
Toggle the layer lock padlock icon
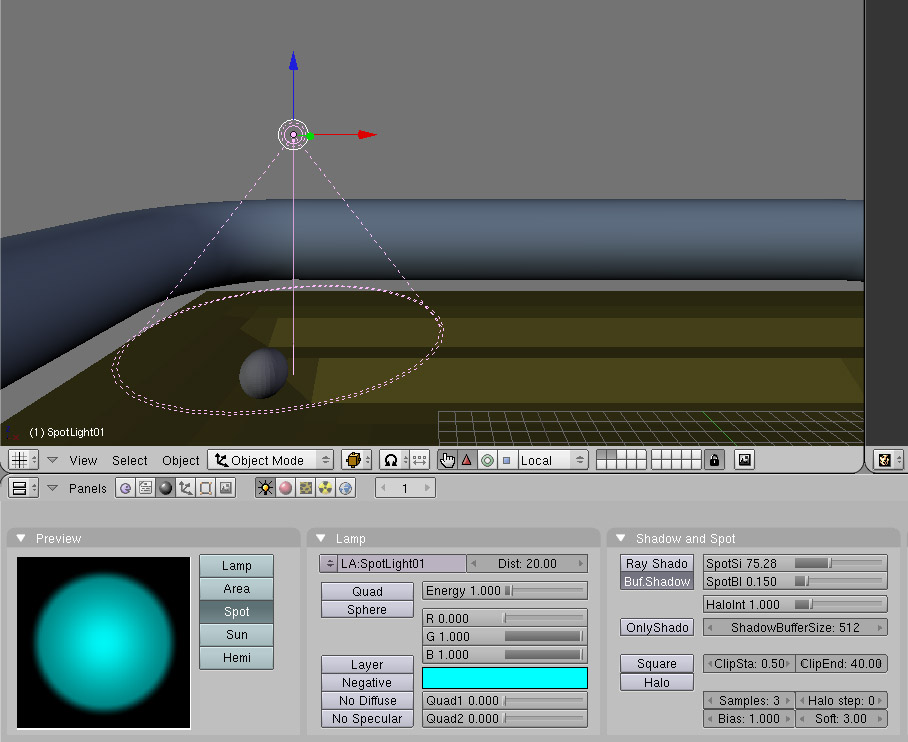715,460
